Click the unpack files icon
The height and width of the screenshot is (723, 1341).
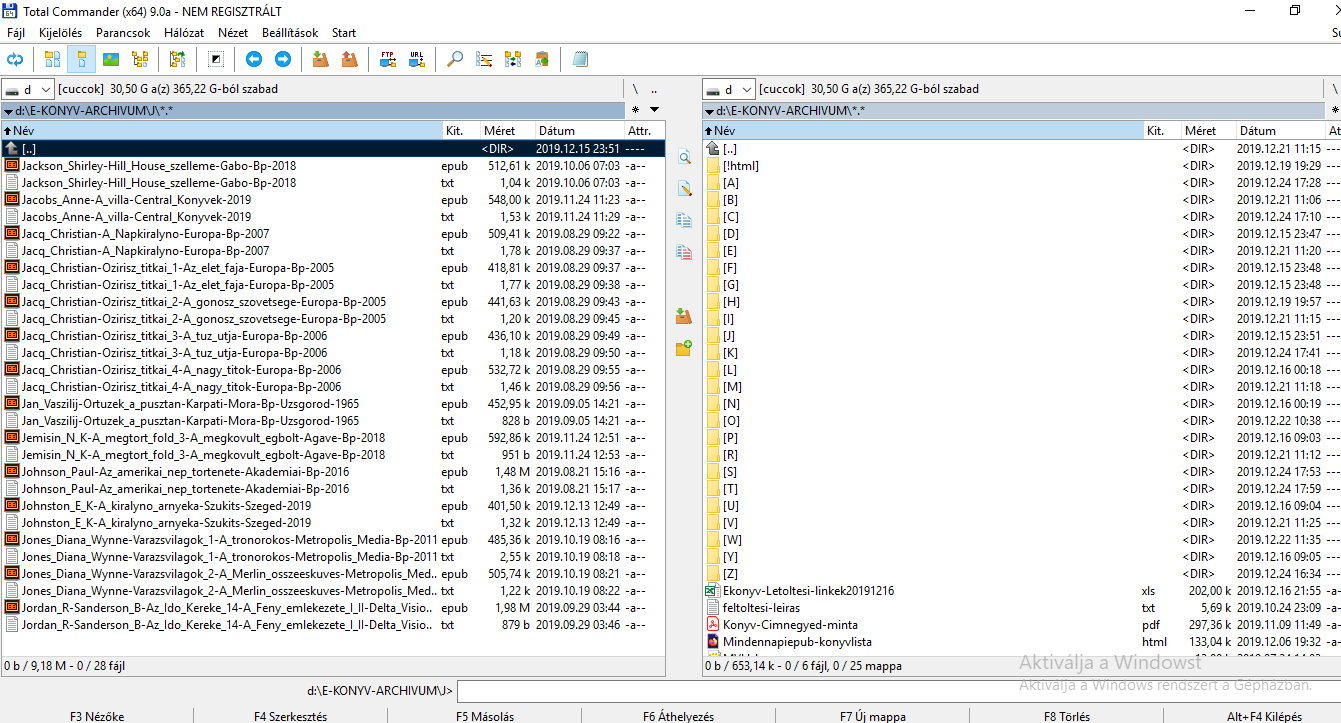pos(349,59)
